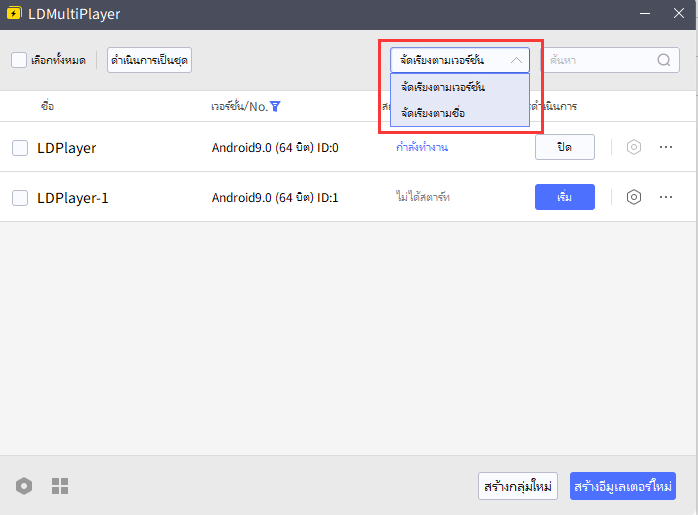Click the search (ค้นหา) input field
The image size is (698, 515).
point(610,60)
